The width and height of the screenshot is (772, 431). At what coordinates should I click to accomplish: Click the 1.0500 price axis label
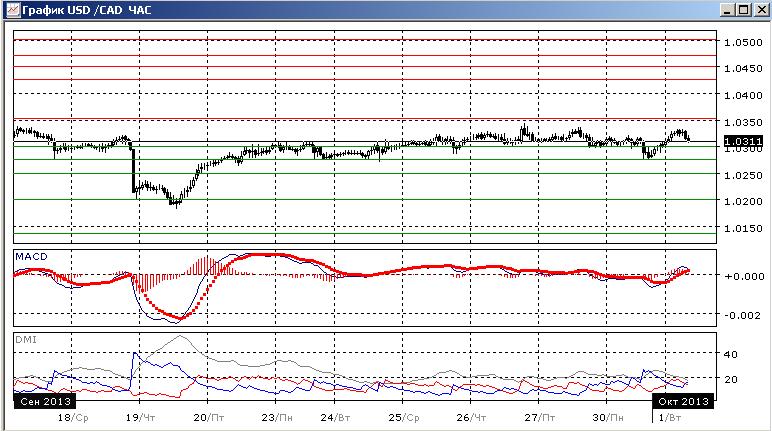click(743, 42)
